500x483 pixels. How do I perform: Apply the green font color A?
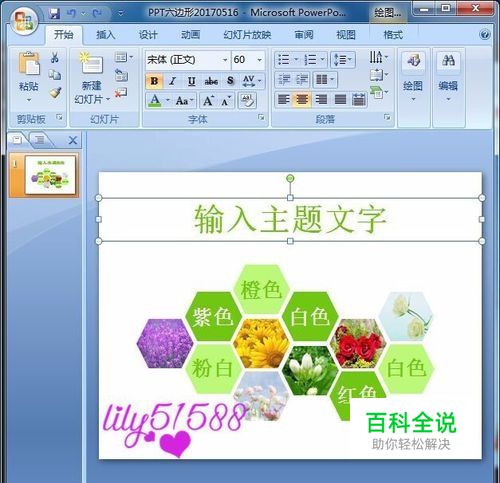tap(154, 100)
